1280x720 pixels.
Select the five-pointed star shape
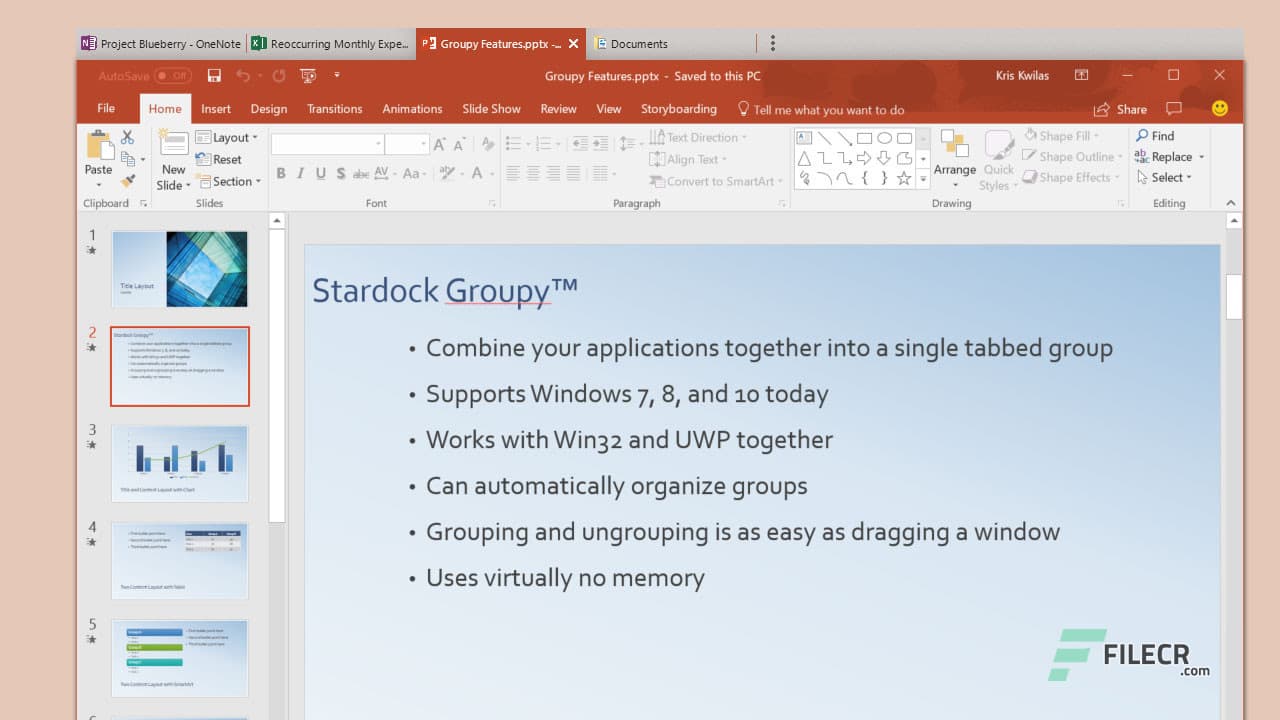pyautogui.click(x=904, y=178)
